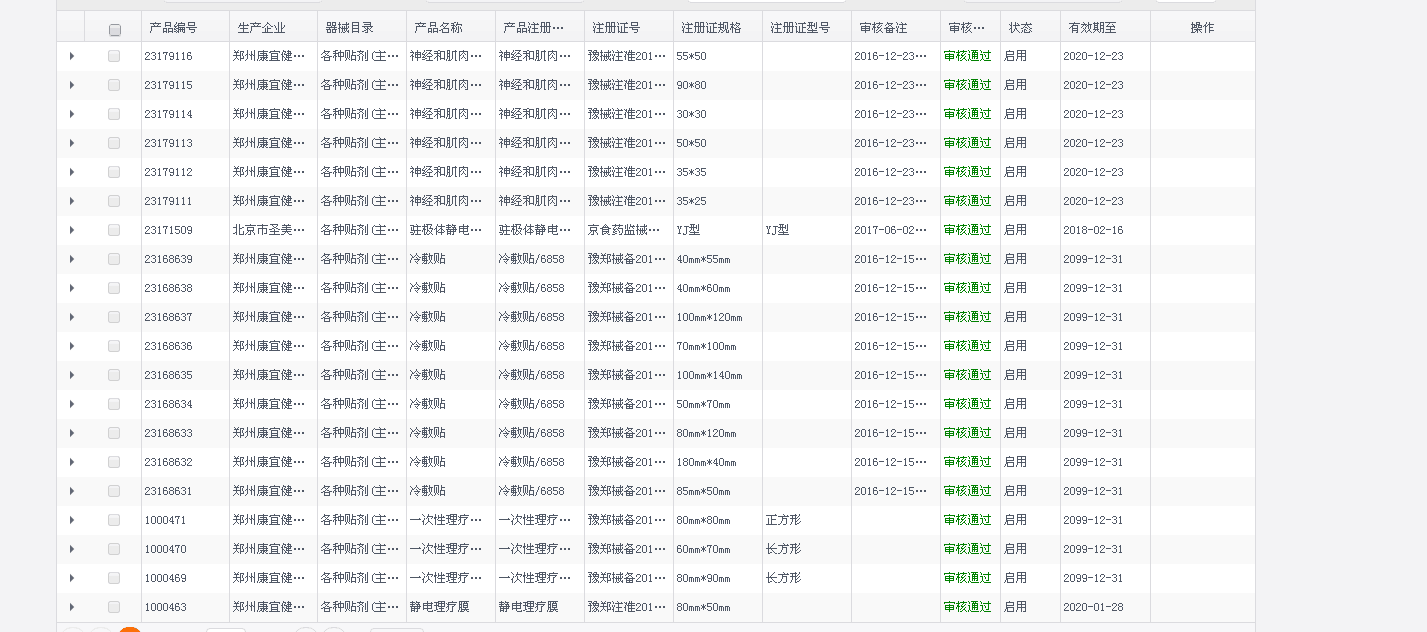Screen dimensions: 1427x632
Task: Expand row arrow for product 1000471
Action: pos(71,520)
